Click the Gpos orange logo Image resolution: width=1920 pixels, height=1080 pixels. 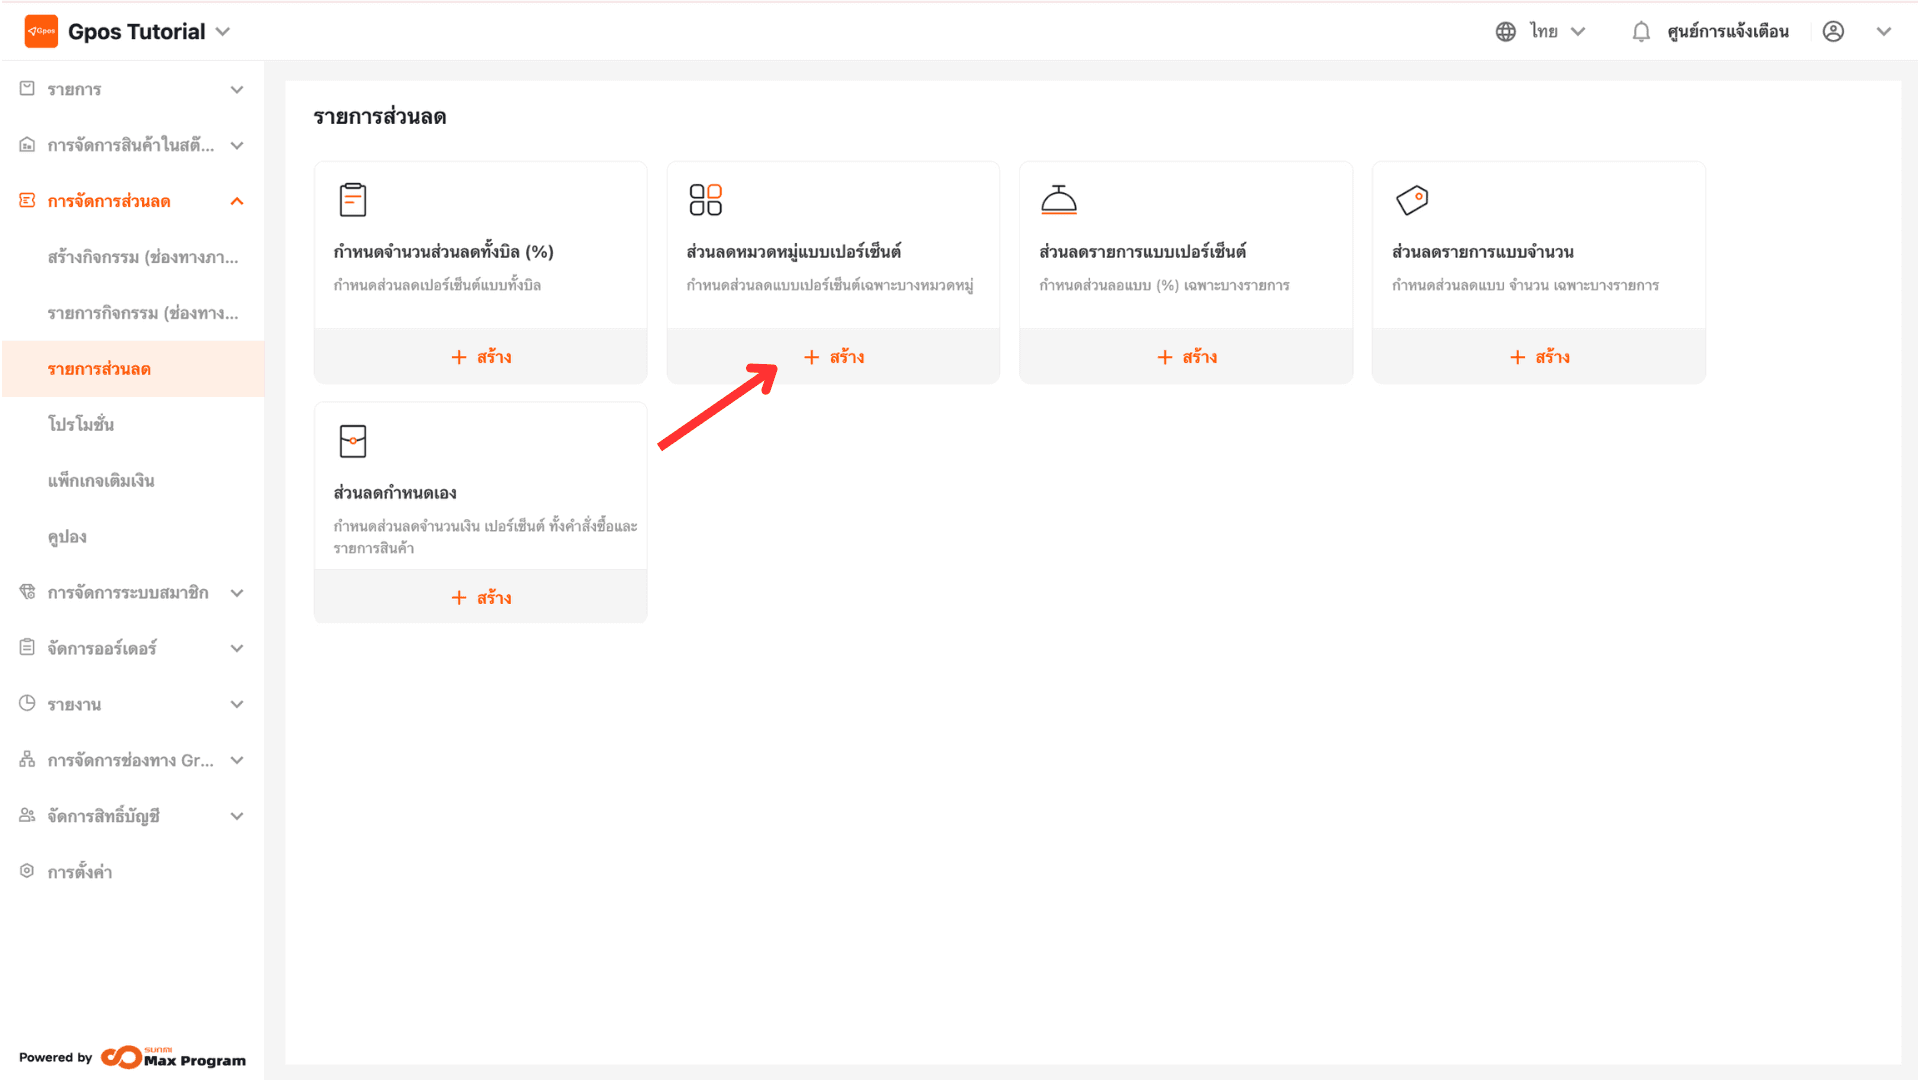pos(41,32)
